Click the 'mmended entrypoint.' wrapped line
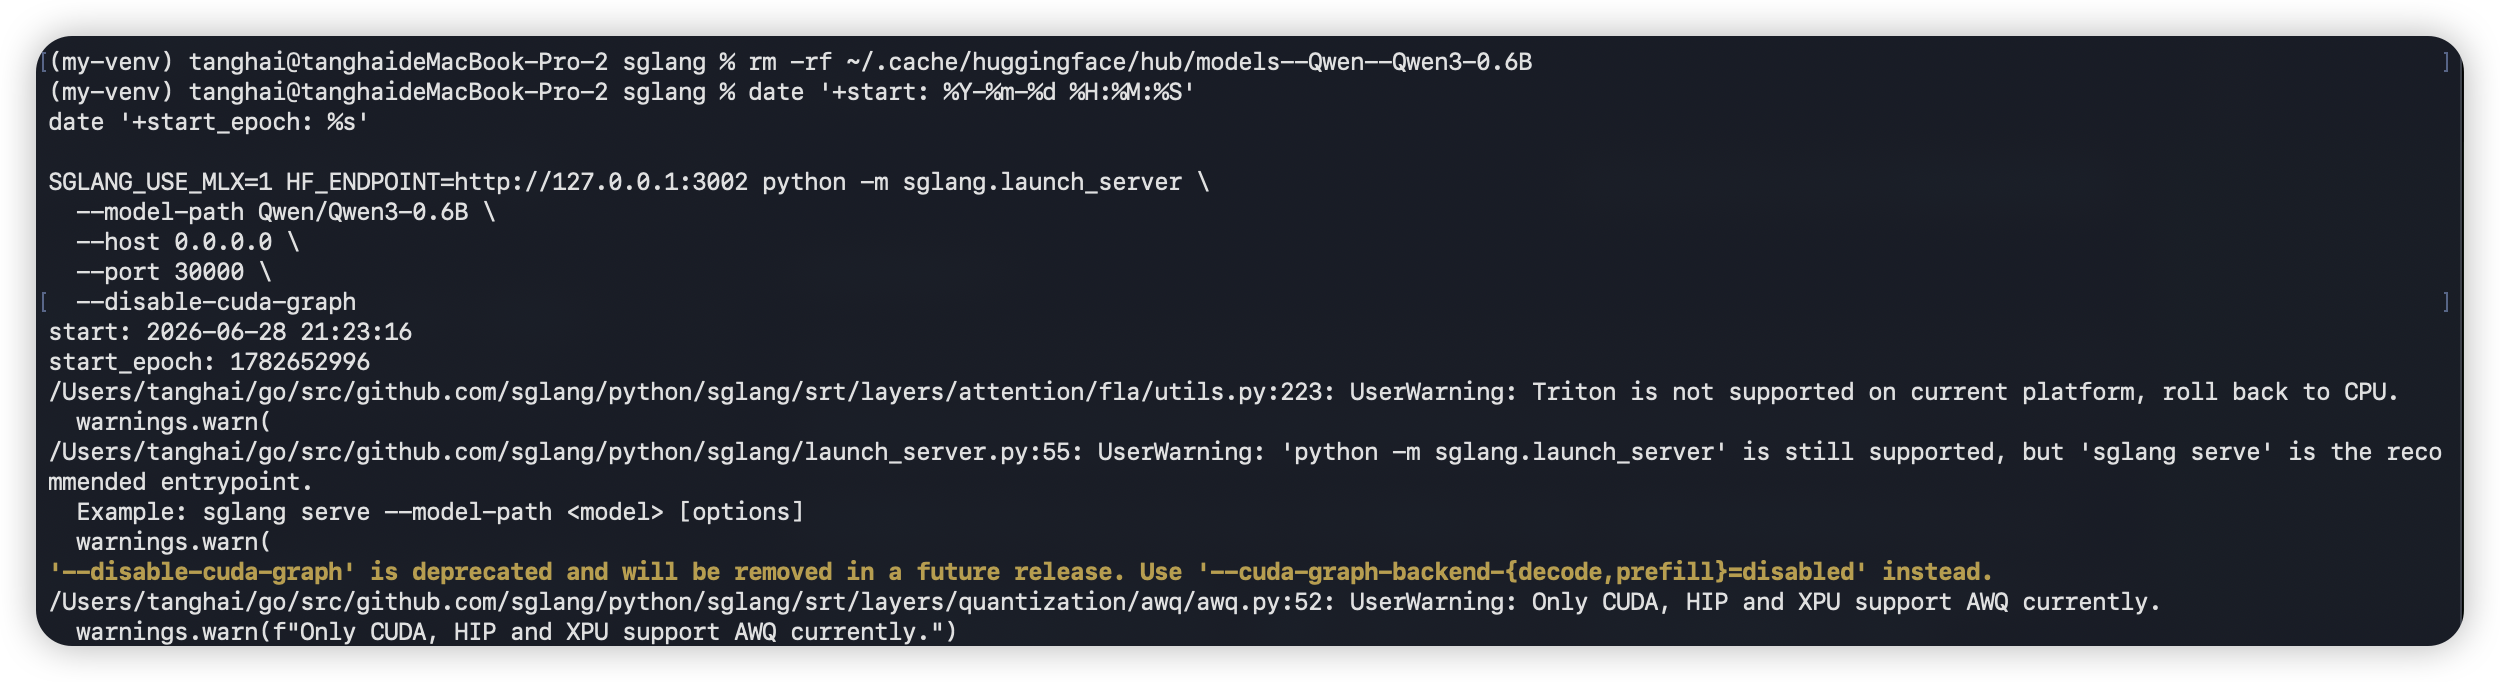Screen dimensions: 2500x682 tap(180, 482)
